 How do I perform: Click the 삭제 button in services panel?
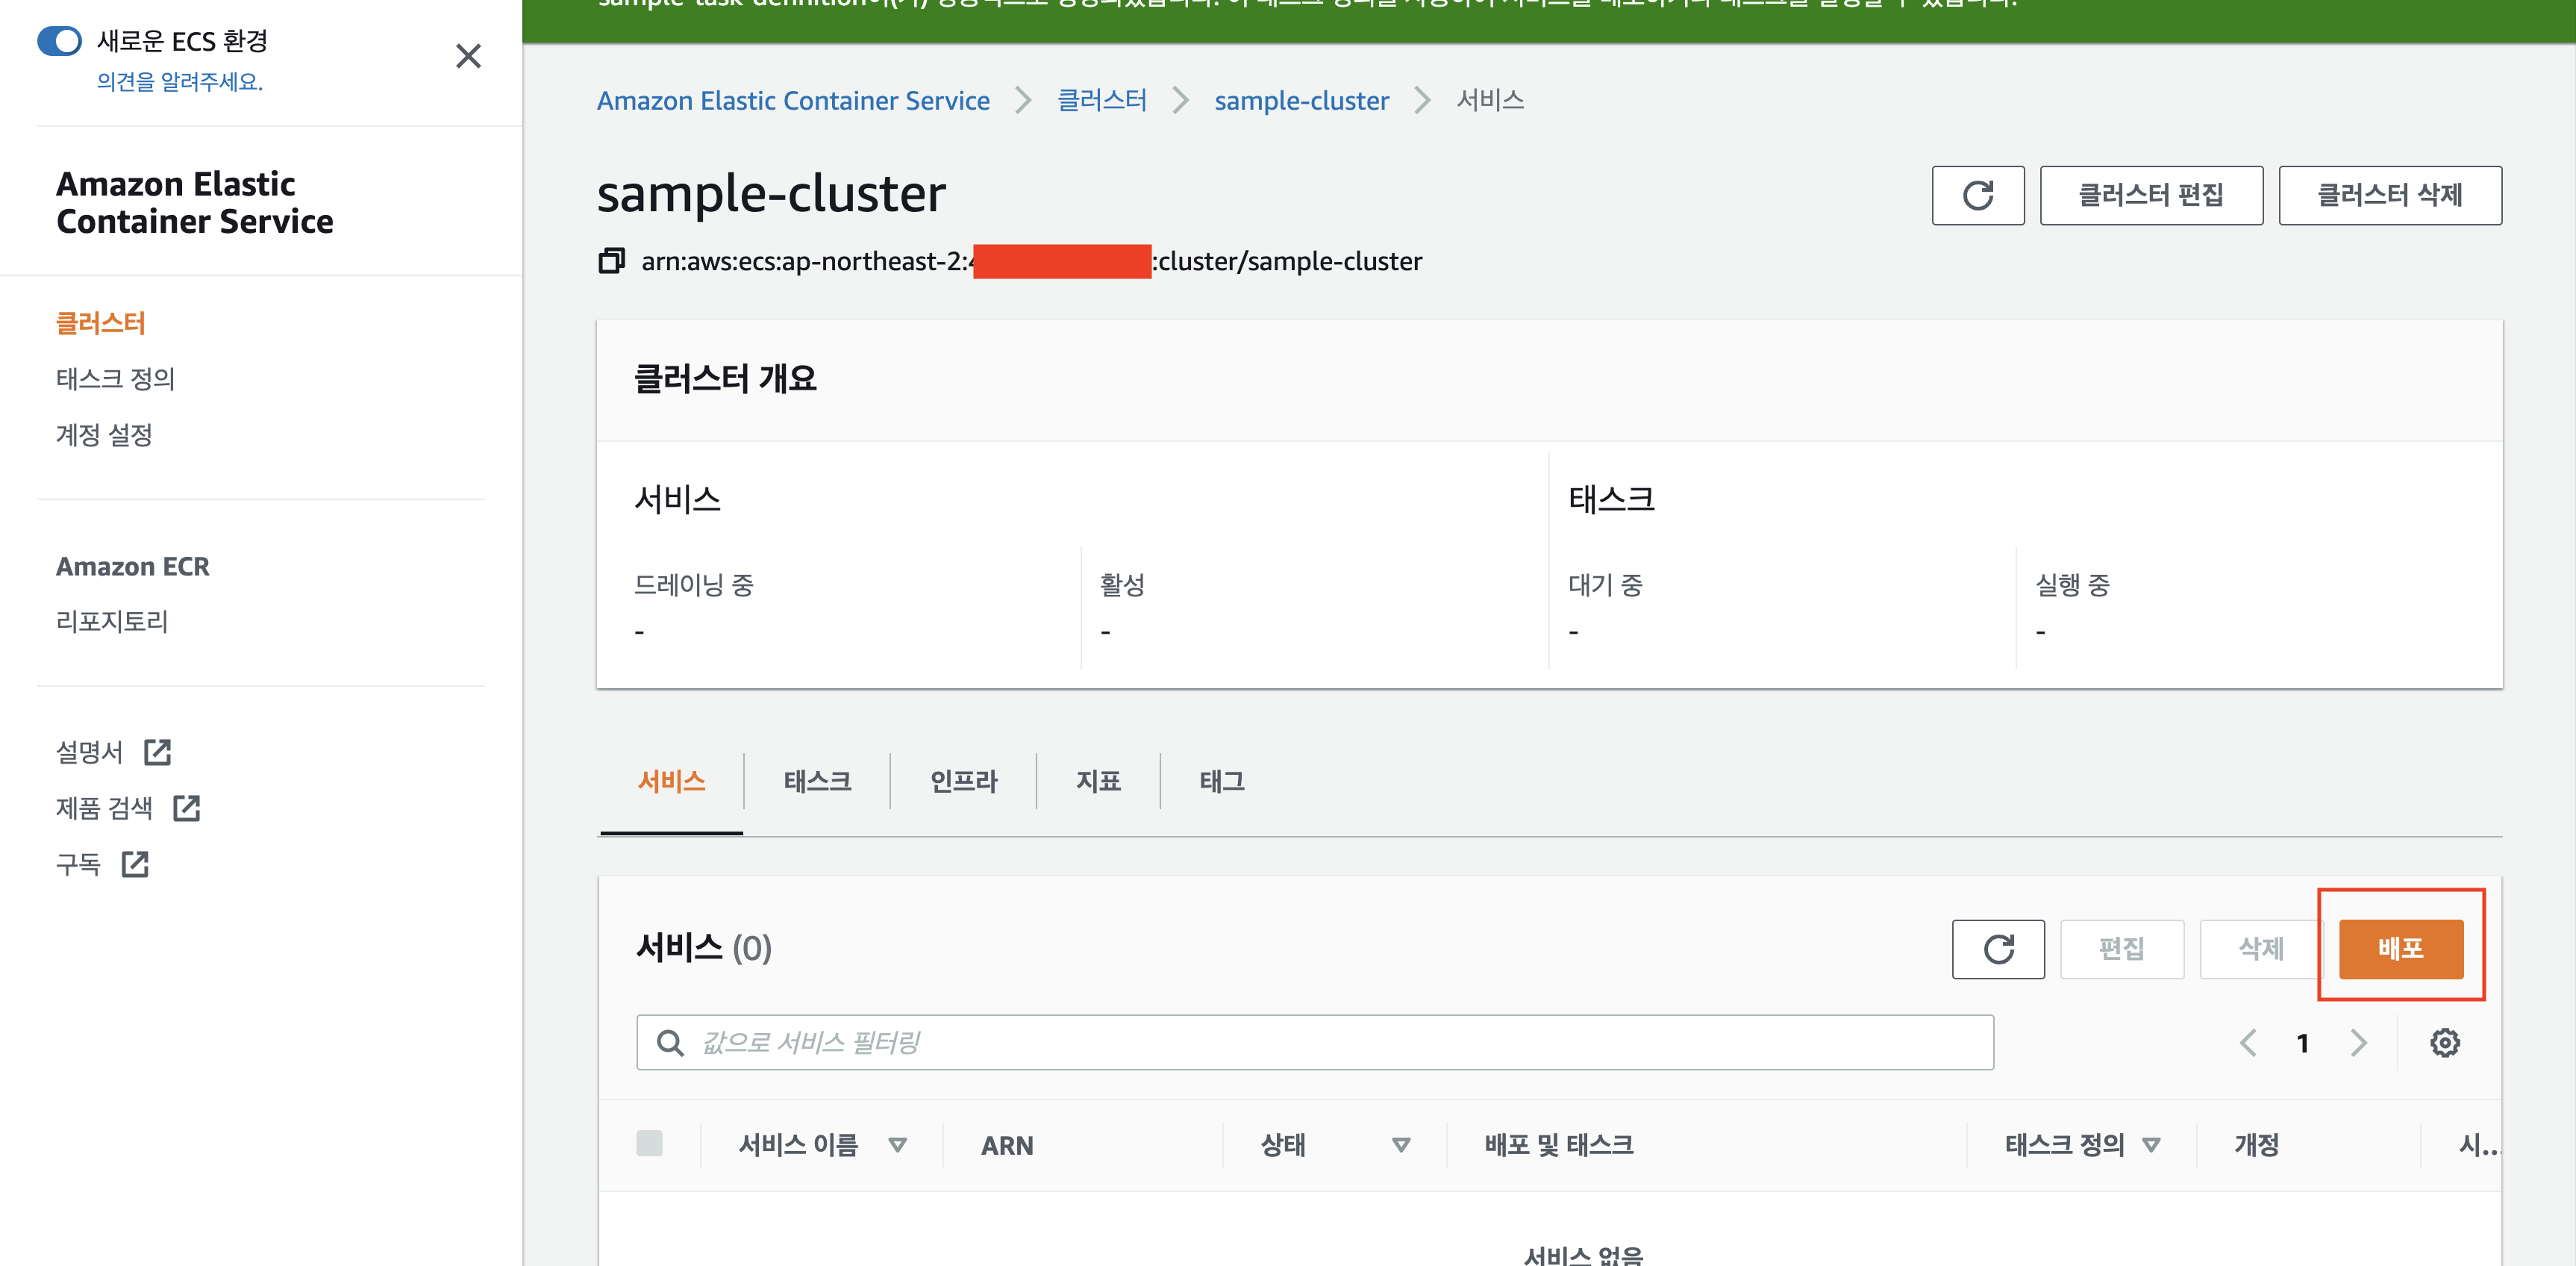click(x=2261, y=949)
